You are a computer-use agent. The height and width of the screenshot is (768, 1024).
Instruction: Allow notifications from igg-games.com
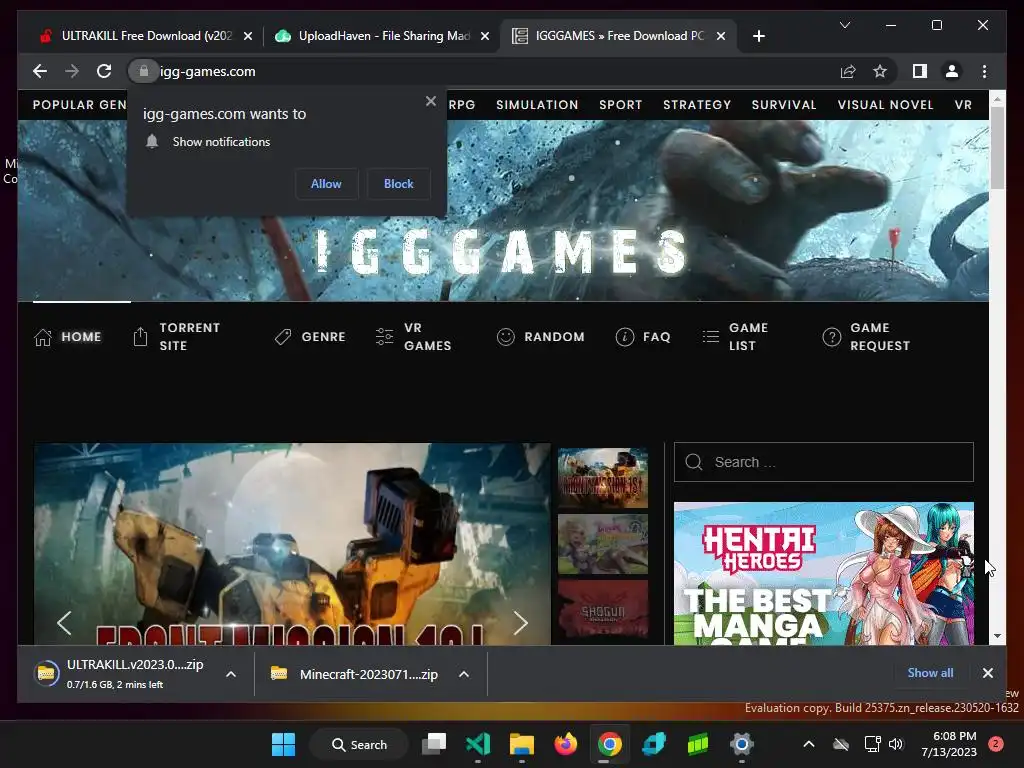pyautogui.click(x=326, y=184)
